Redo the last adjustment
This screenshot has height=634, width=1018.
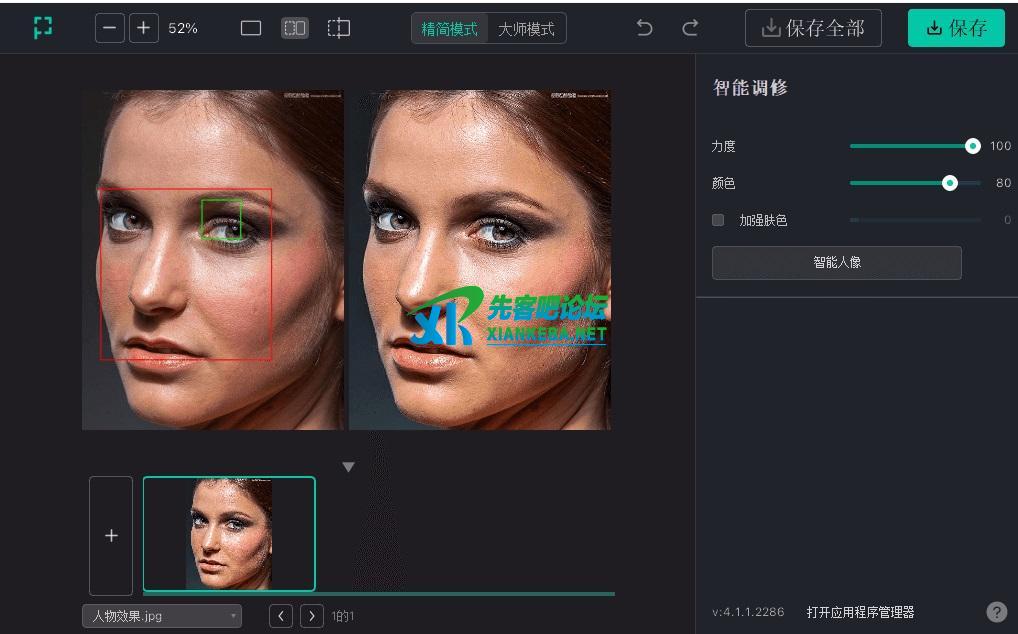click(690, 28)
